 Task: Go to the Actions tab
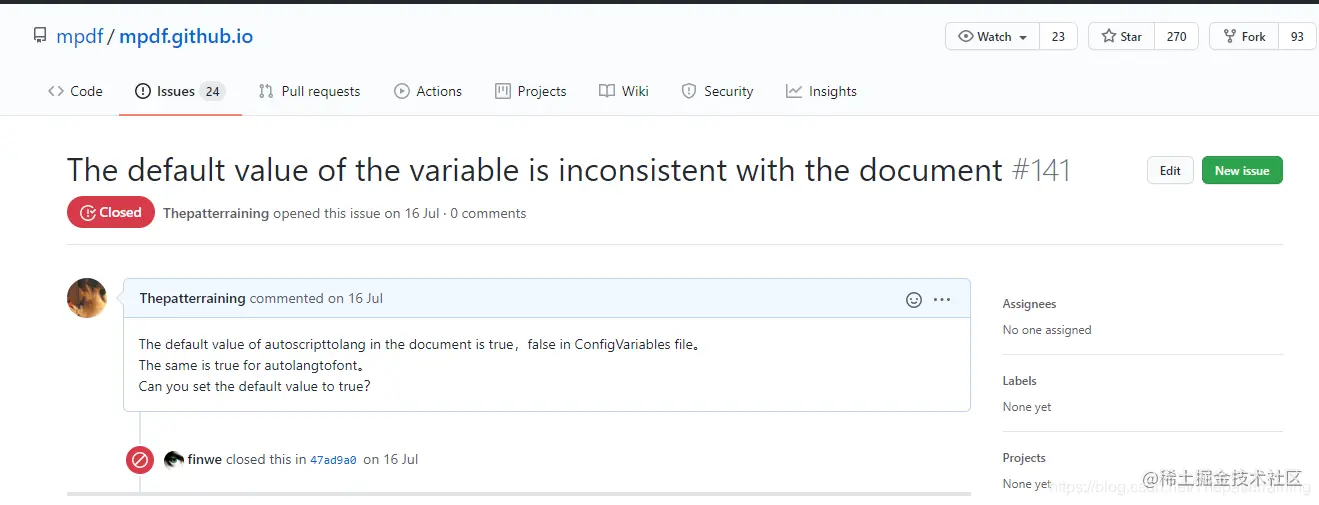click(428, 91)
